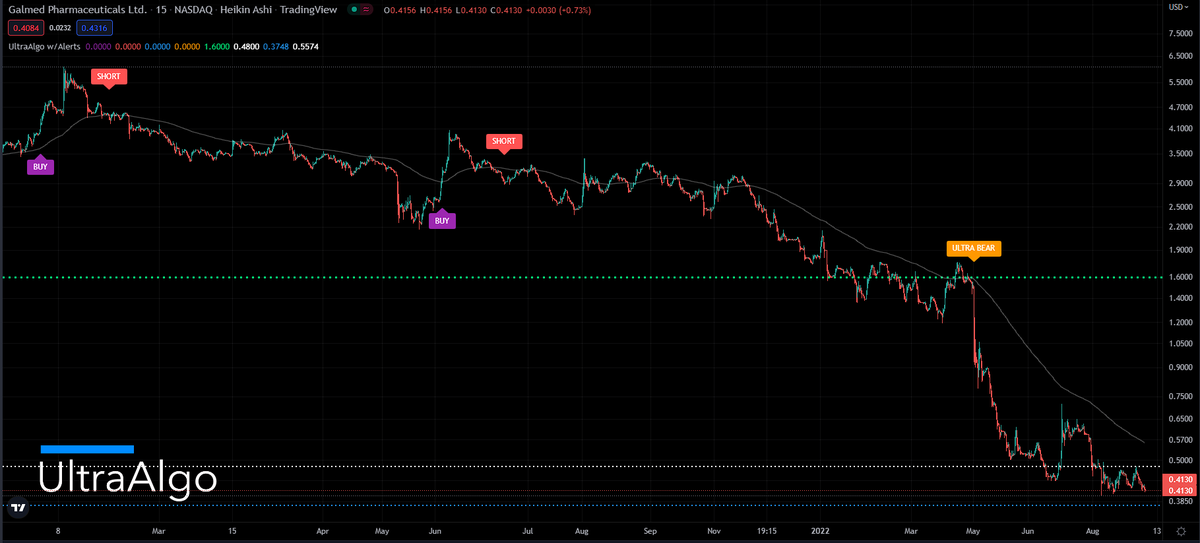Open chart settings gear icon

(x=1181, y=532)
